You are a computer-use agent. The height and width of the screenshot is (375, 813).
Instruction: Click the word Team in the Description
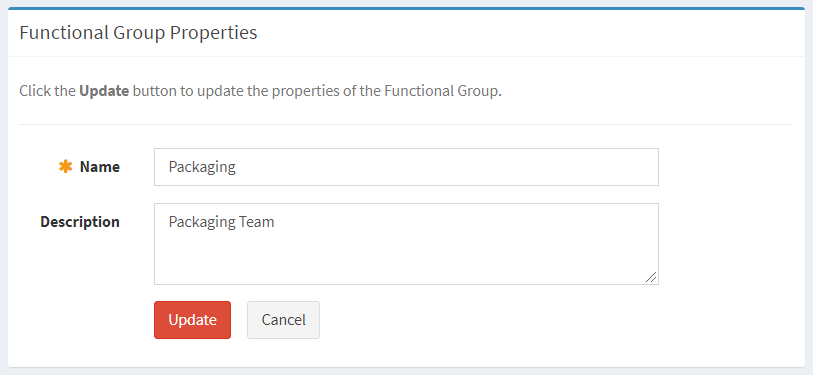(256, 222)
